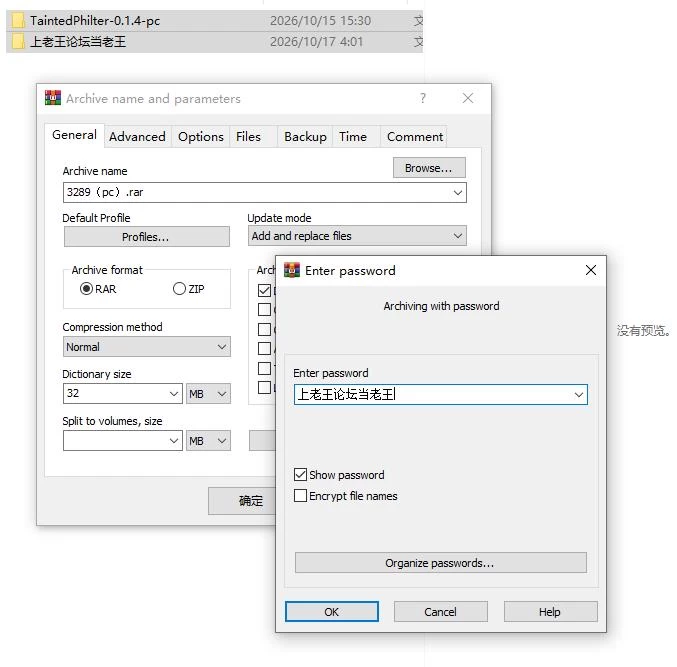Change the Dictionary size MB unit dropdown
677x667 pixels.
(208, 393)
